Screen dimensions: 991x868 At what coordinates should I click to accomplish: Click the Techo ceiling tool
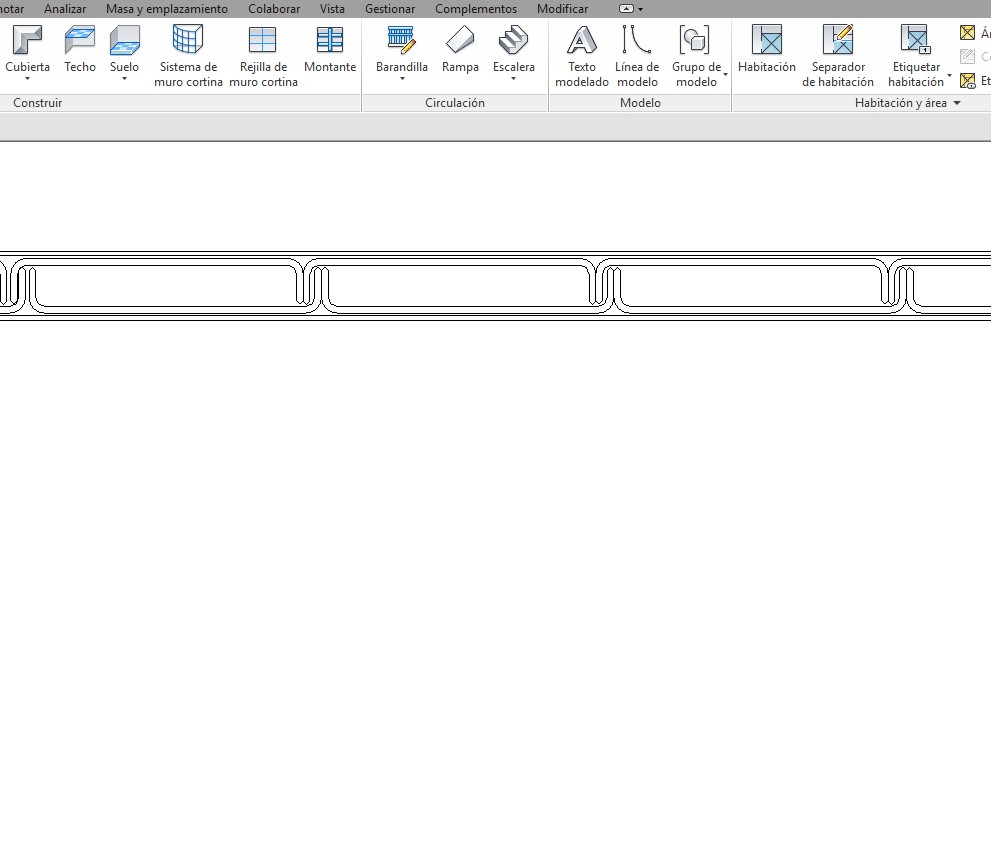click(x=80, y=50)
